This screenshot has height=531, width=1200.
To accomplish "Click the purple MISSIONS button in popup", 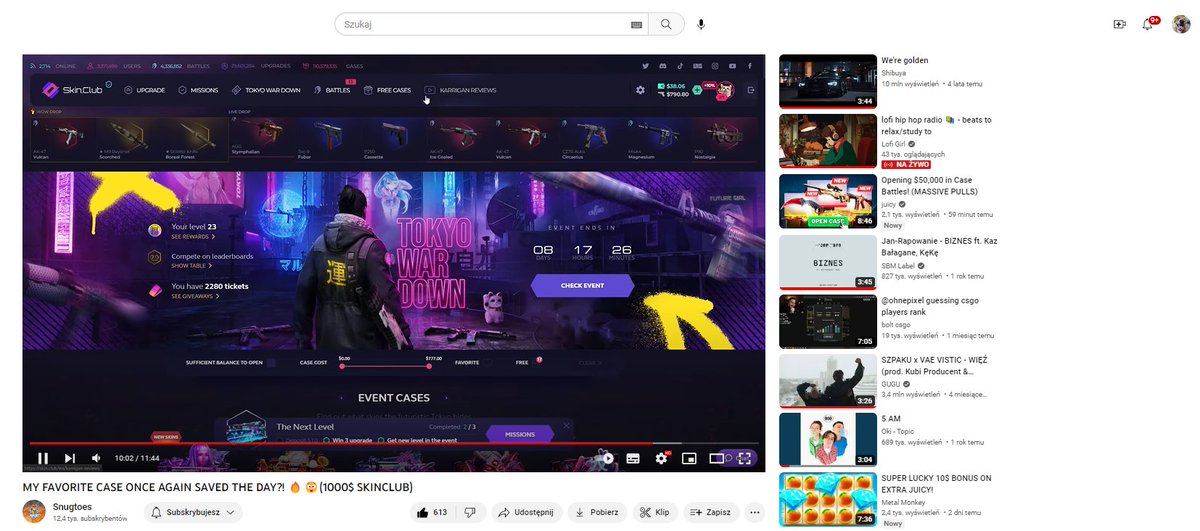I will pyautogui.click(x=520, y=434).
